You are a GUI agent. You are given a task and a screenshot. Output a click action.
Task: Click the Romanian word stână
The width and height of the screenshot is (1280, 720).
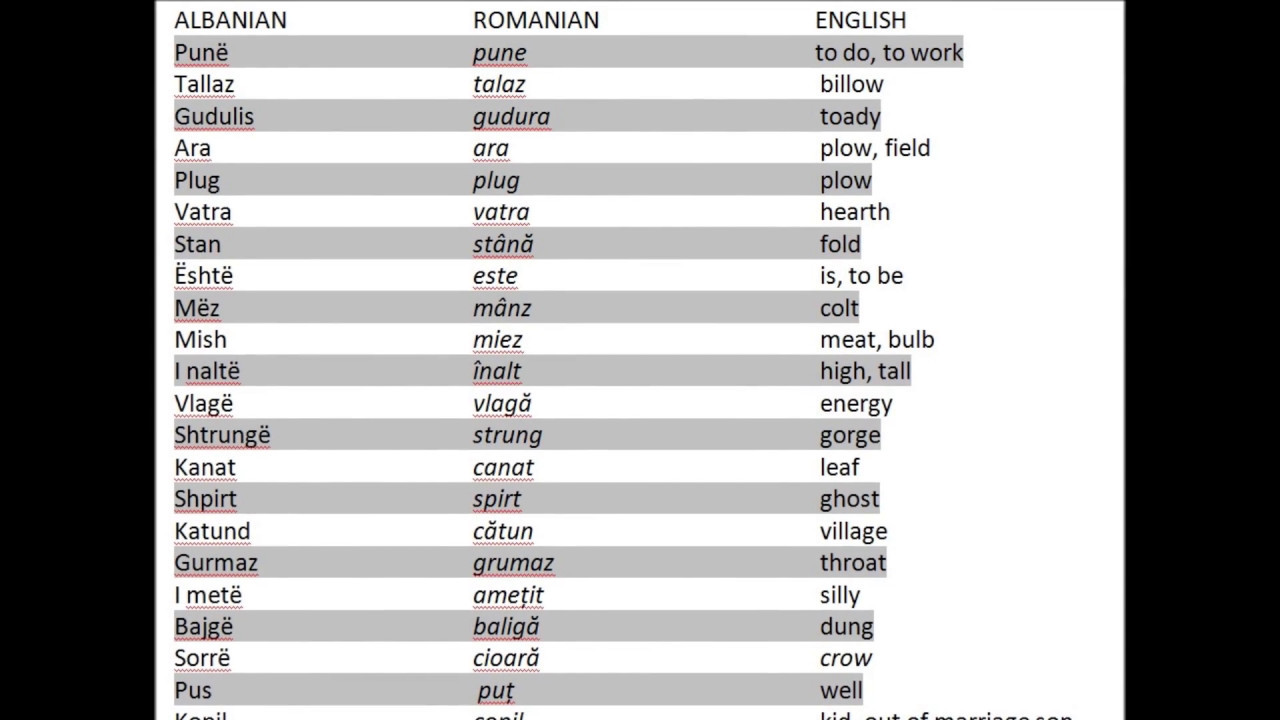click(503, 244)
